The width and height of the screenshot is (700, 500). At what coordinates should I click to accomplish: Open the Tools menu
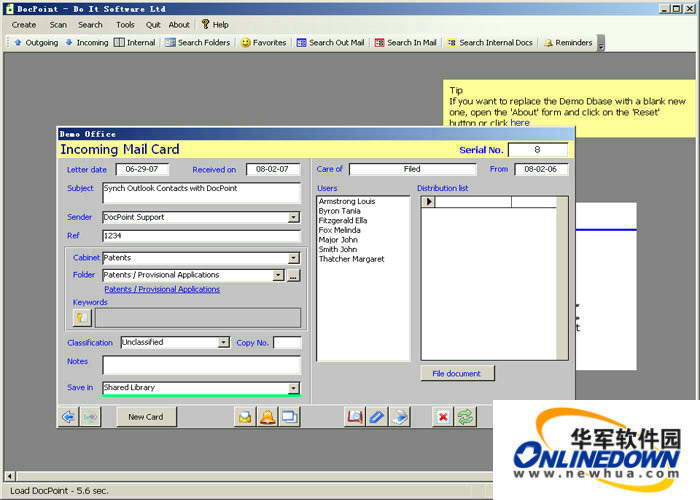click(x=125, y=25)
